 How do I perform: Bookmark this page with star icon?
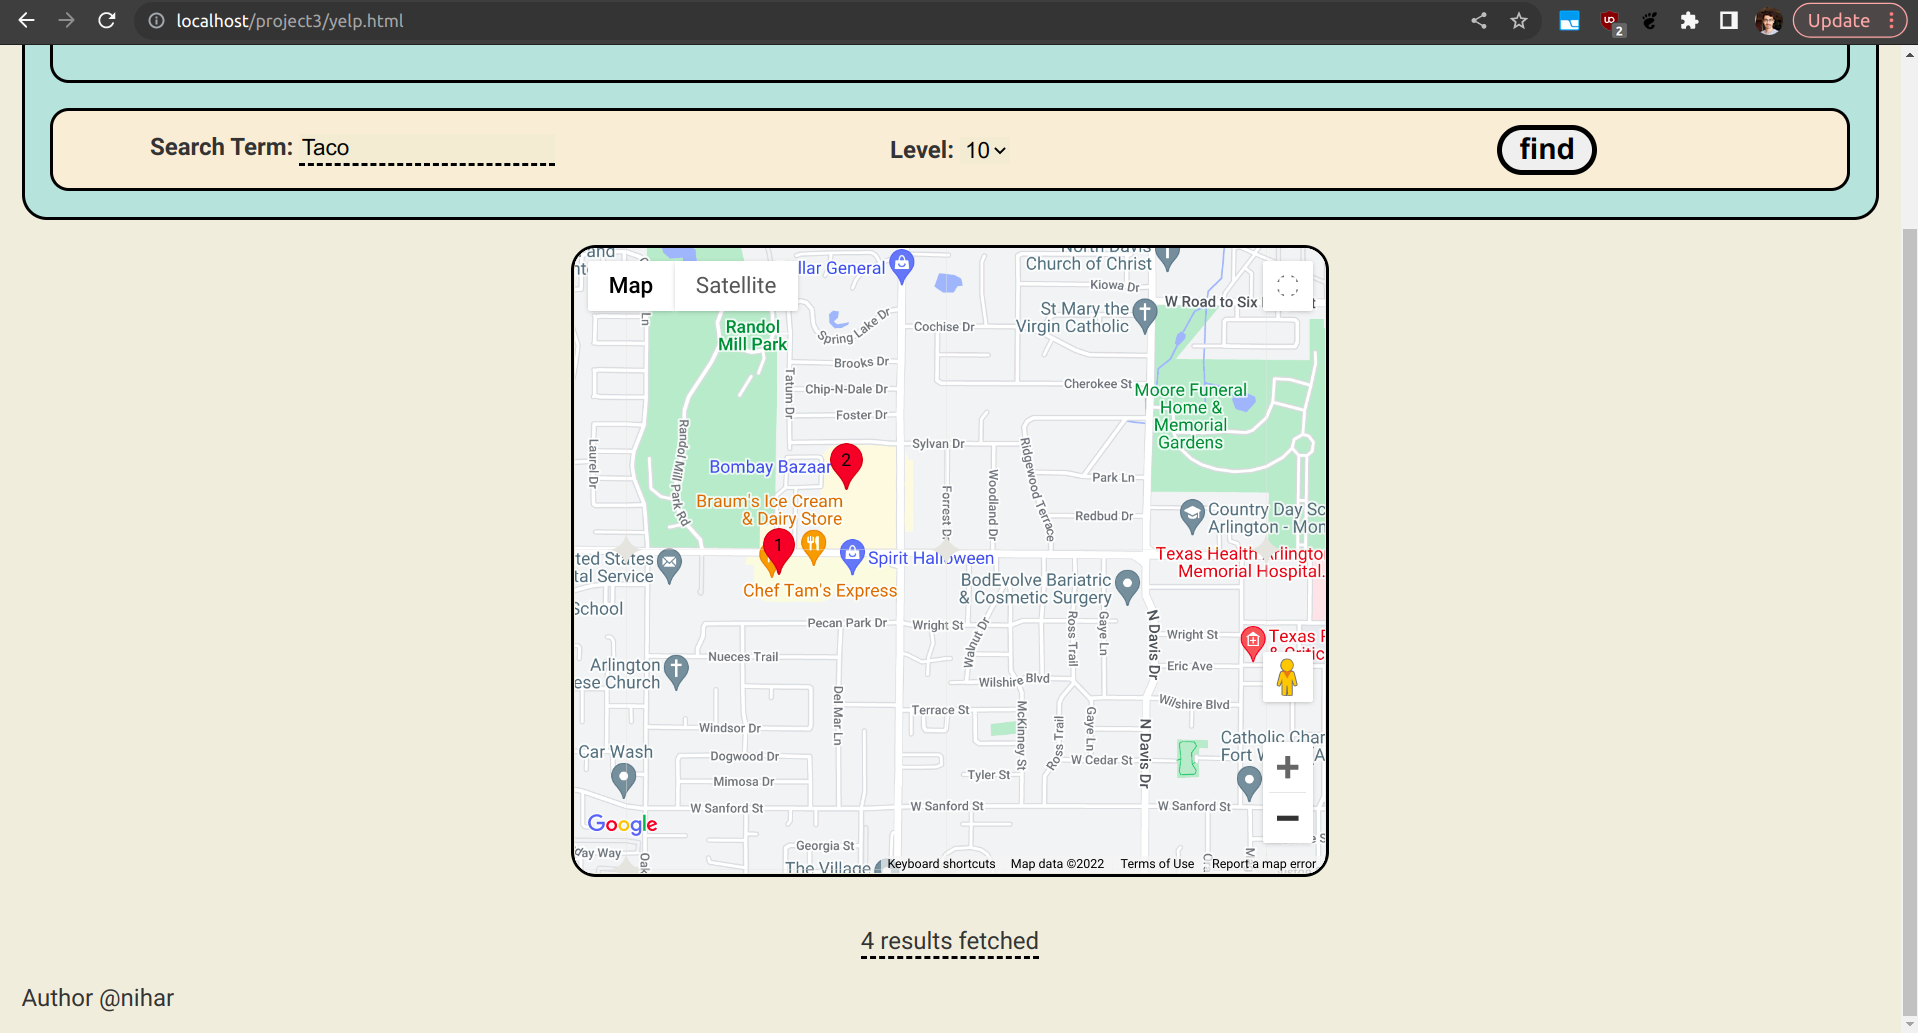[1519, 21]
